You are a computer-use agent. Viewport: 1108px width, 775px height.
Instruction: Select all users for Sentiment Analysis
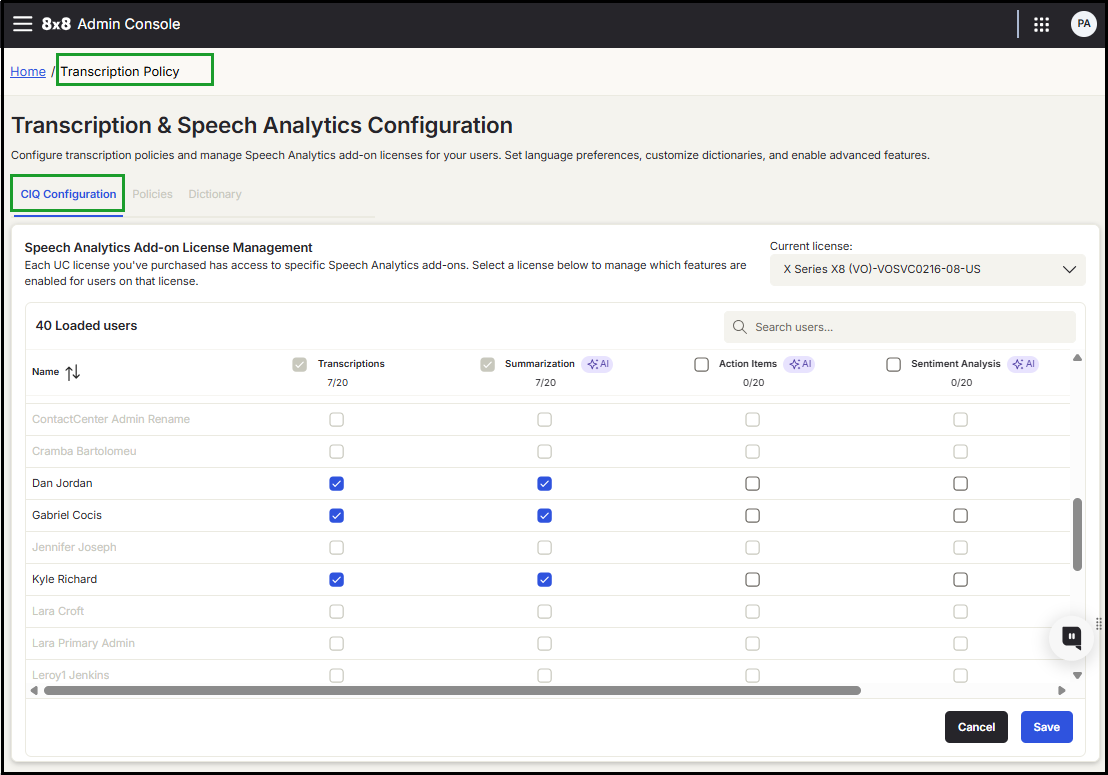[x=894, y=365]
